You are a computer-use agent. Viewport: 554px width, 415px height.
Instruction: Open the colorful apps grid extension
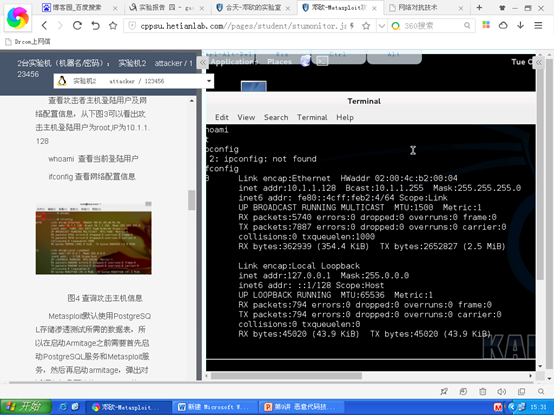pos(486,25)
